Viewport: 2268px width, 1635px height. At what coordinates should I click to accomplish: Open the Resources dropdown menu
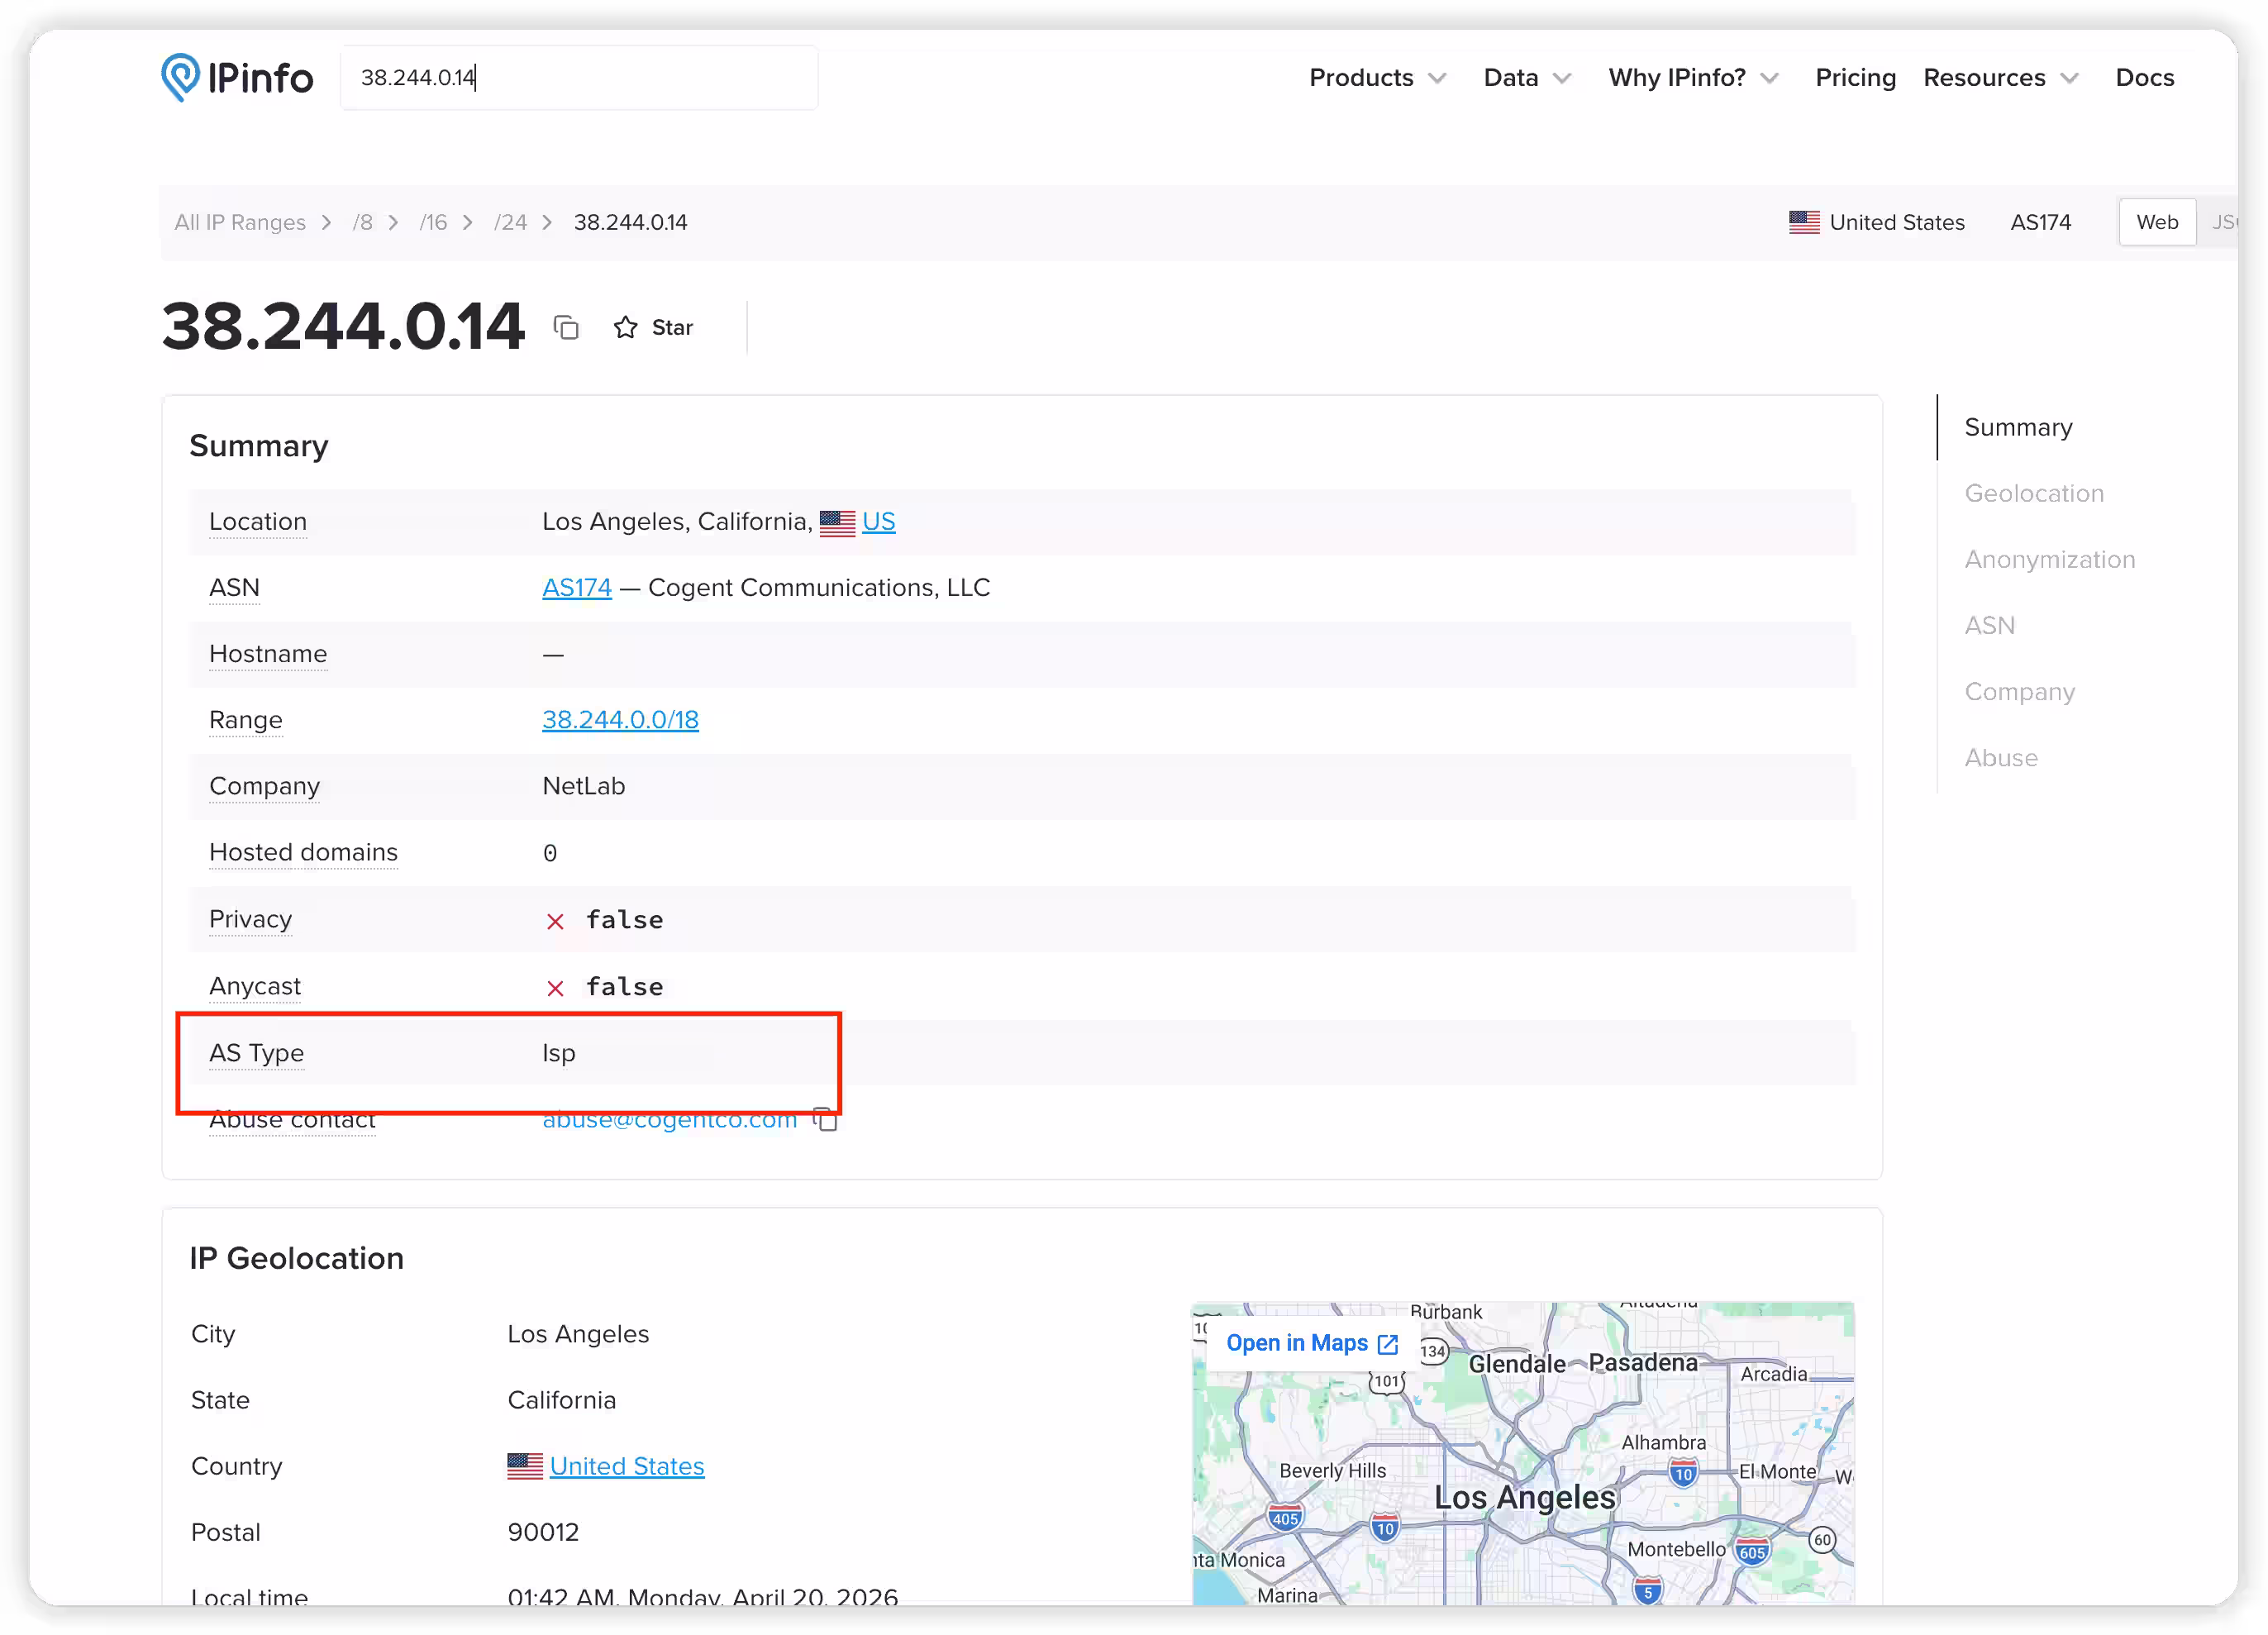[2000, 77]
